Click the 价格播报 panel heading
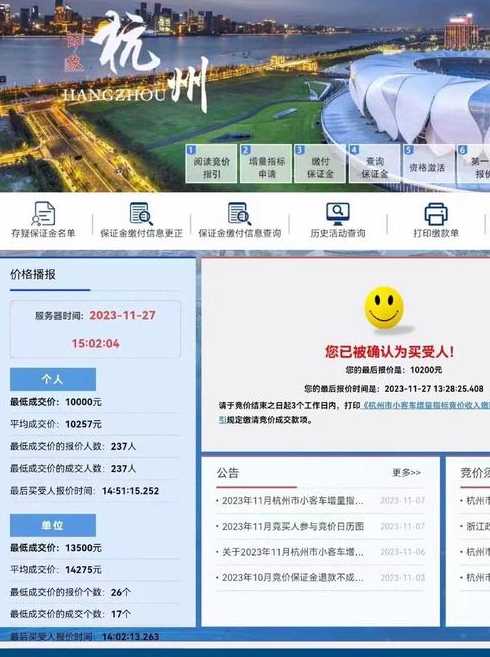 coord(33,274)
